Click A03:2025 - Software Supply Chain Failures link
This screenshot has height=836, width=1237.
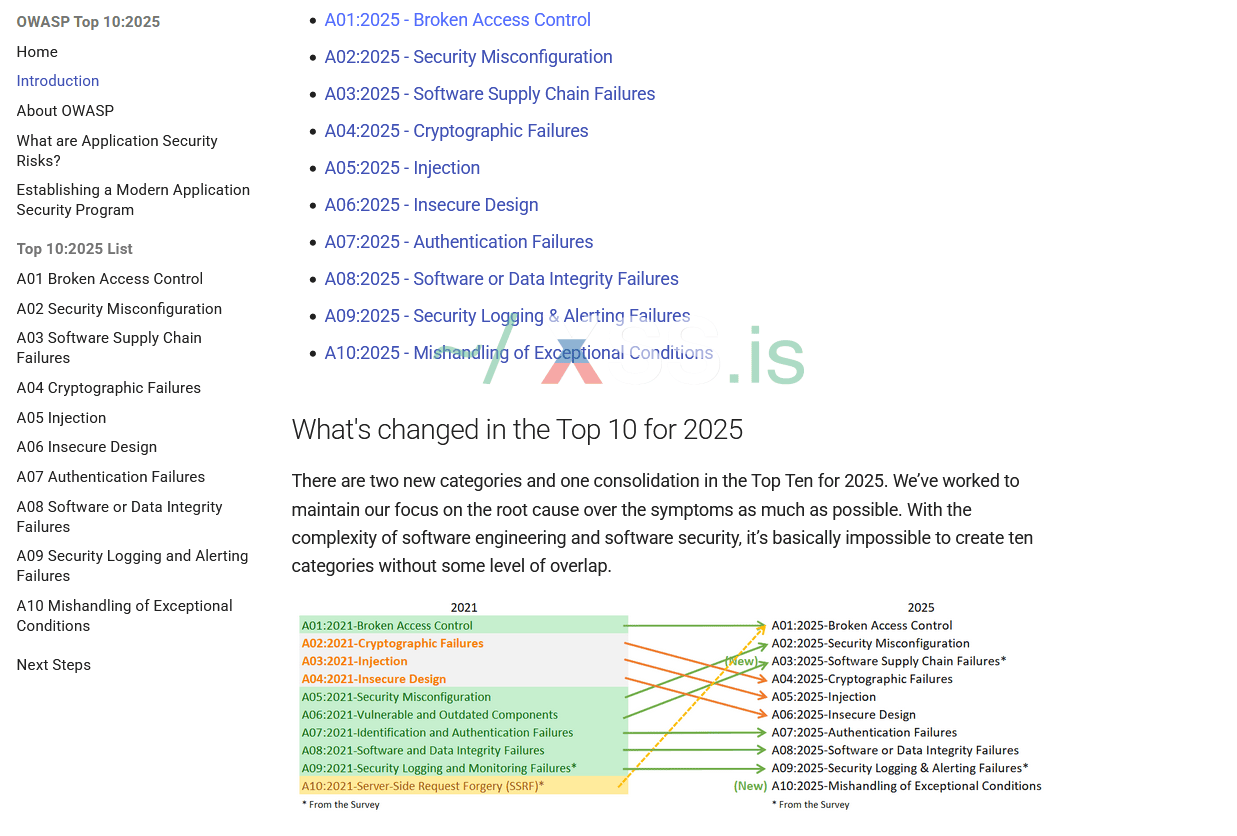coord(490,94)
